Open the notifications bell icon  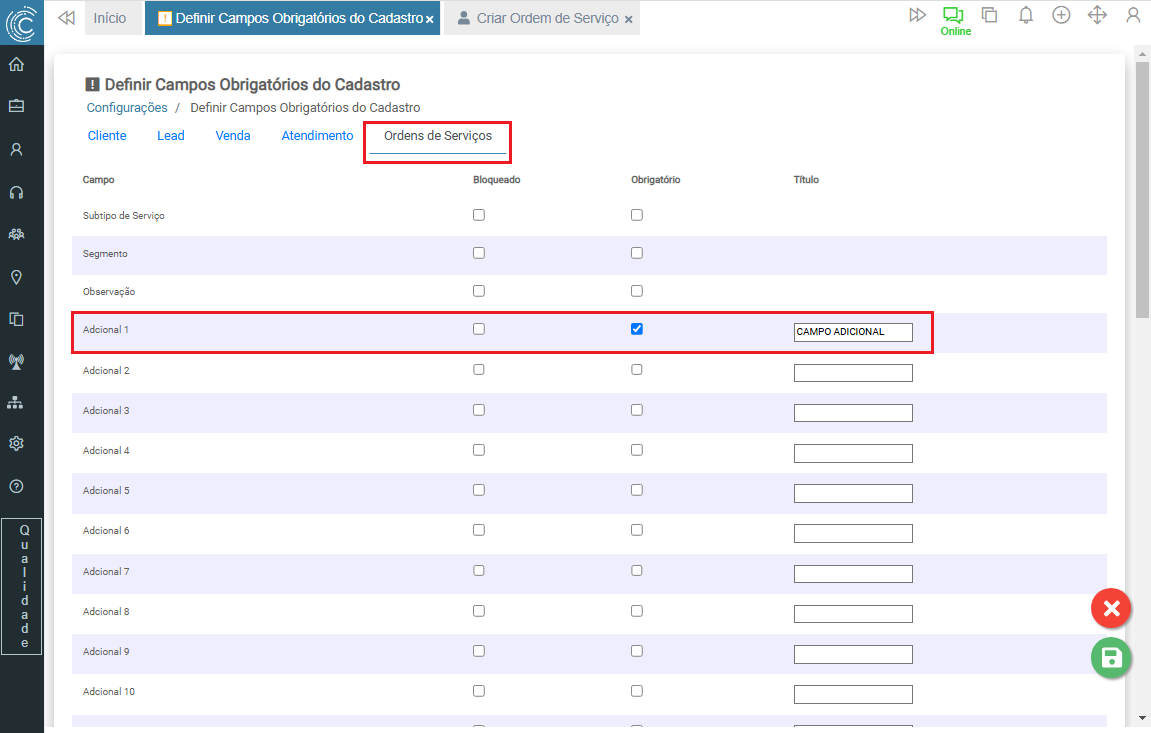[x=1025, y=15]
